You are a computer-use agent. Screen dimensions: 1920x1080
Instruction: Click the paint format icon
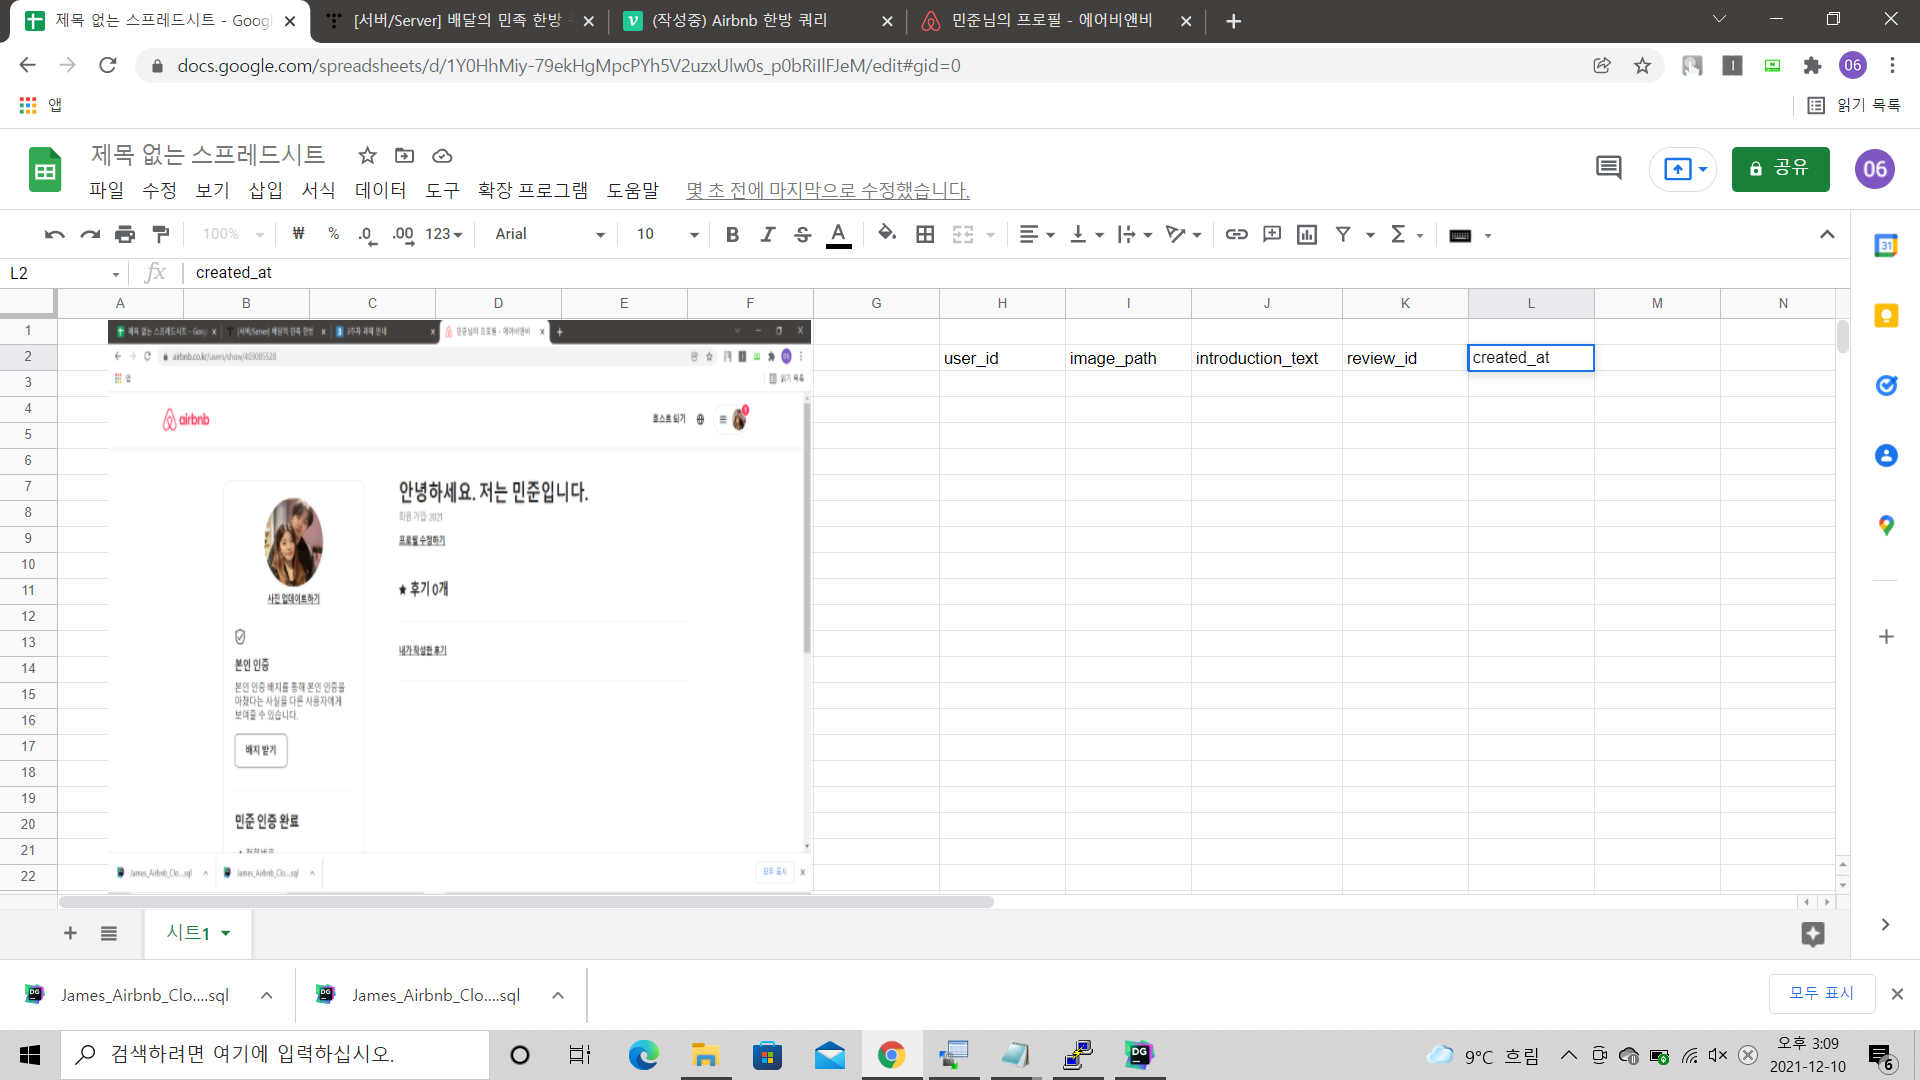[160, 234]
